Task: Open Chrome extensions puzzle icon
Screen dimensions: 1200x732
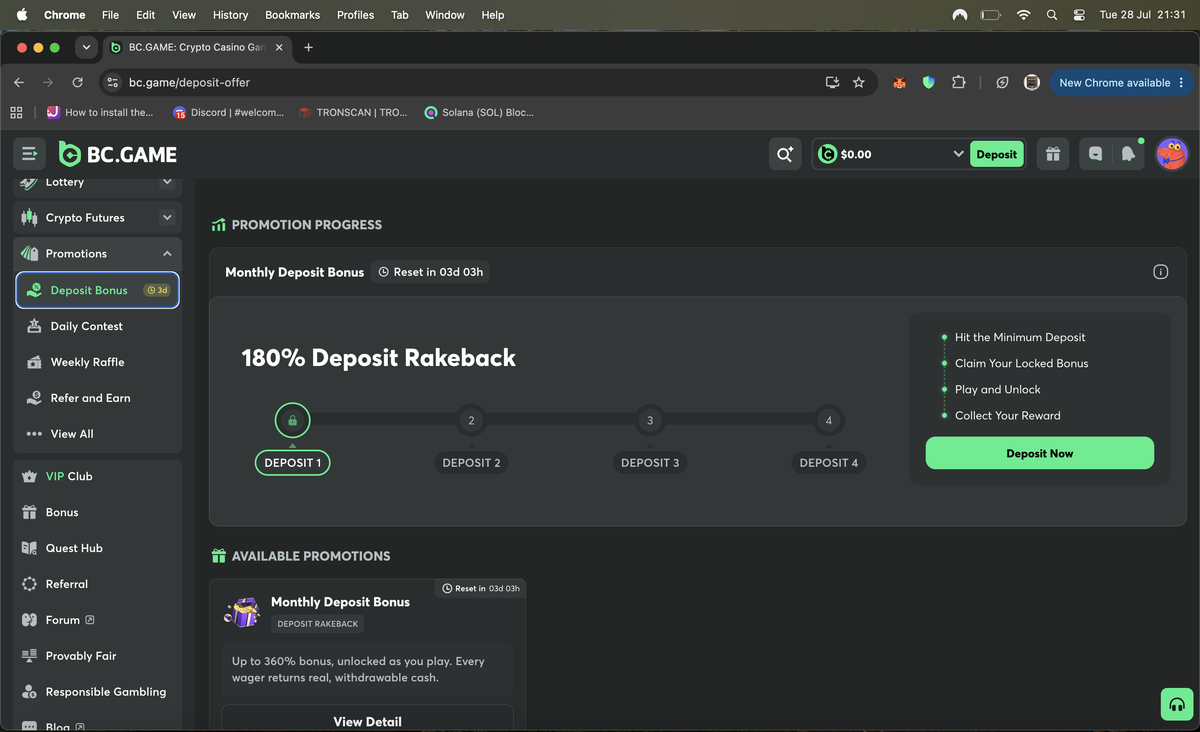Action: pyautogui.click(x=958, y=83)
